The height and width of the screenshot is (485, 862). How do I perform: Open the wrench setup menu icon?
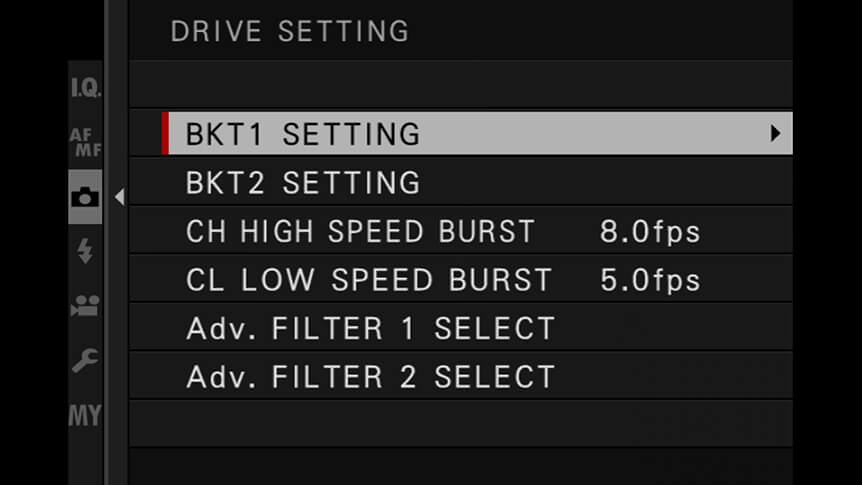click(x=85, y=361)
